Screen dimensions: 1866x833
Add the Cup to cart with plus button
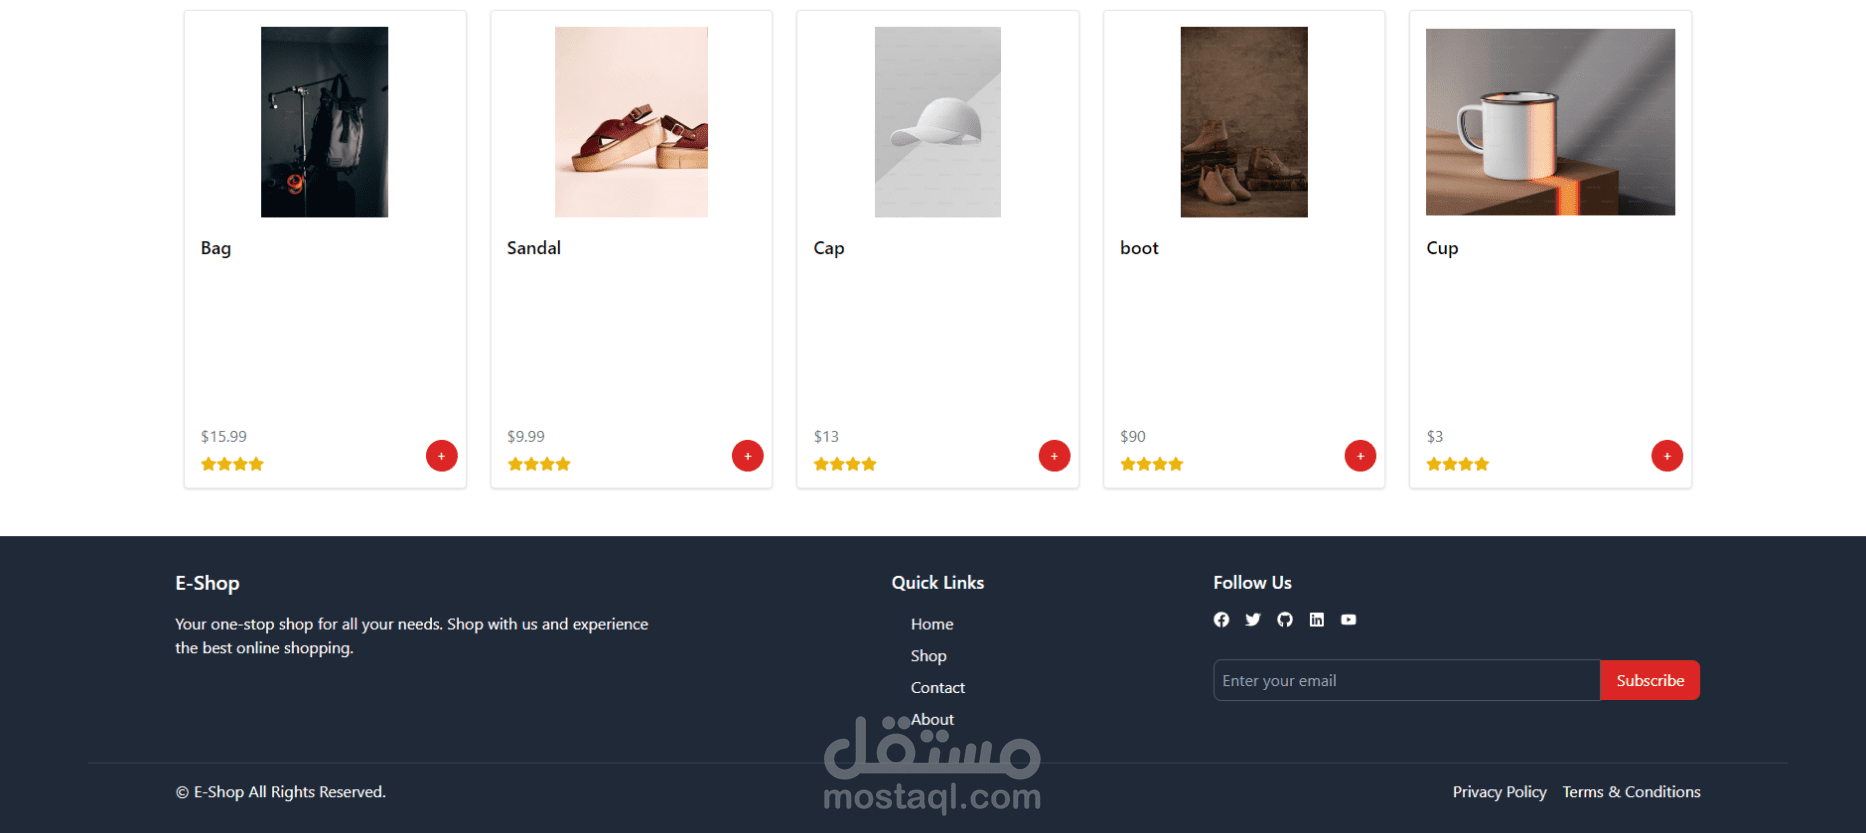[x=1667, y=456]
